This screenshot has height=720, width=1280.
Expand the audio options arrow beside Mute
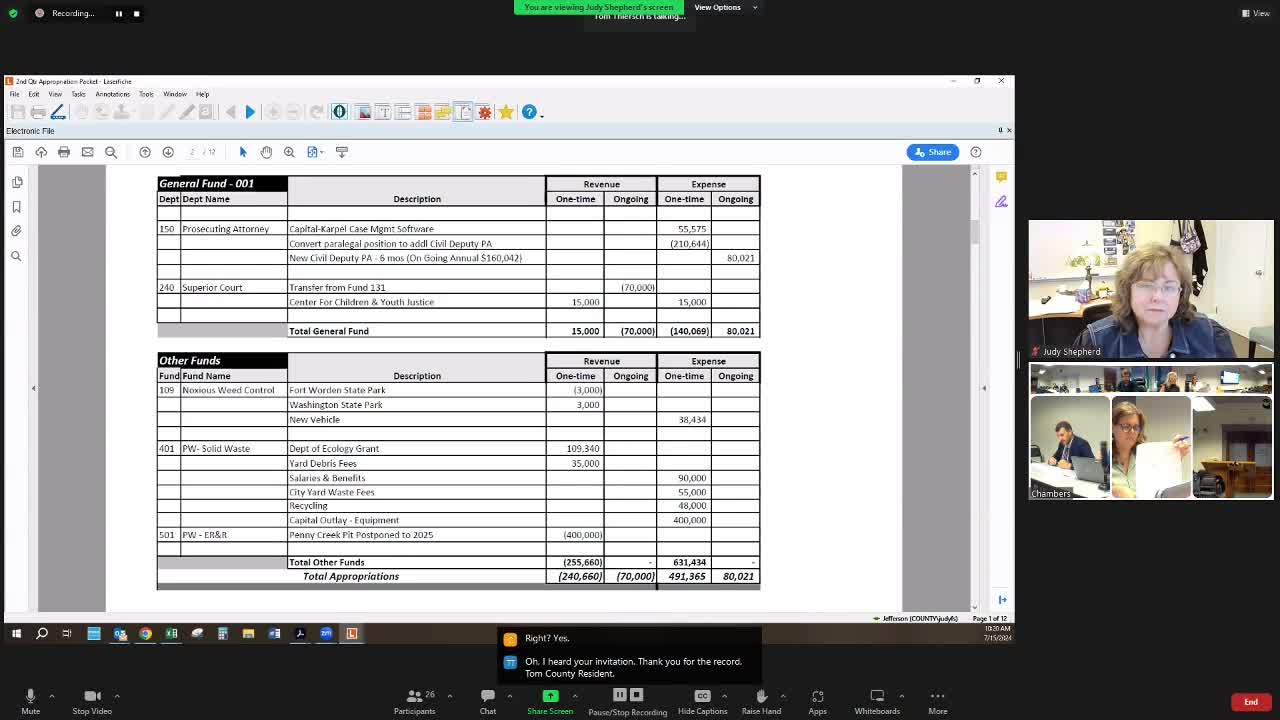51,696
